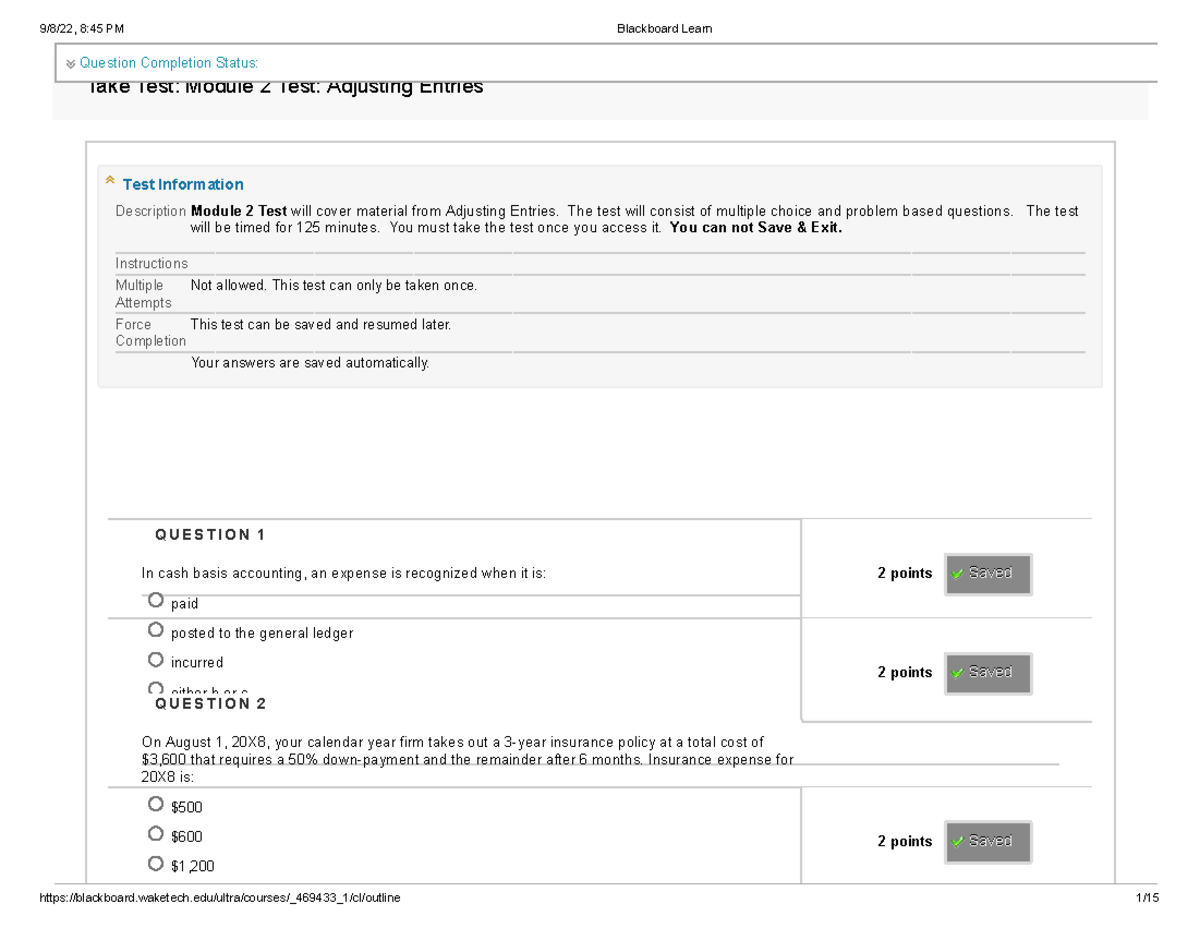Screen dimensions: 1200x928
Task: Click the blue double-chevron icon before Question Completion Status
Action: coord(69,63)
